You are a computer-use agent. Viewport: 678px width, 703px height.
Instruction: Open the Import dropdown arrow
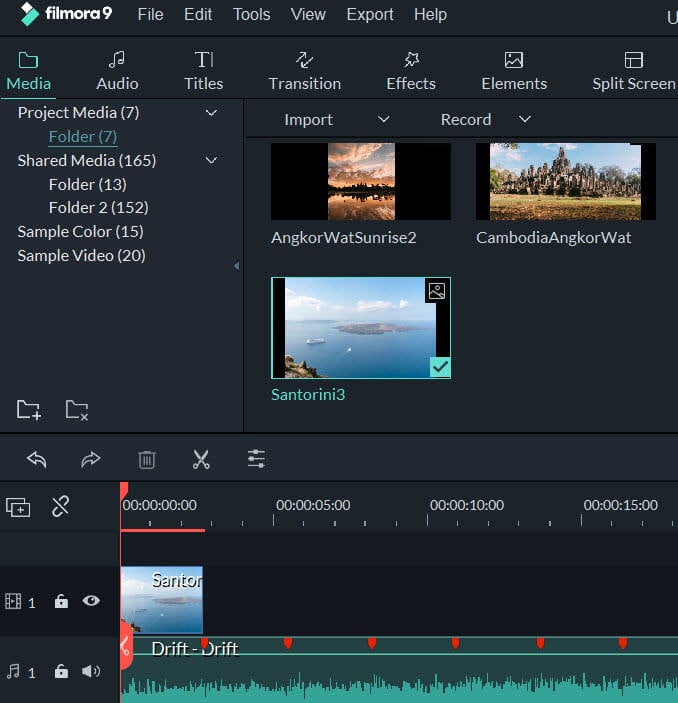point(383,119)
